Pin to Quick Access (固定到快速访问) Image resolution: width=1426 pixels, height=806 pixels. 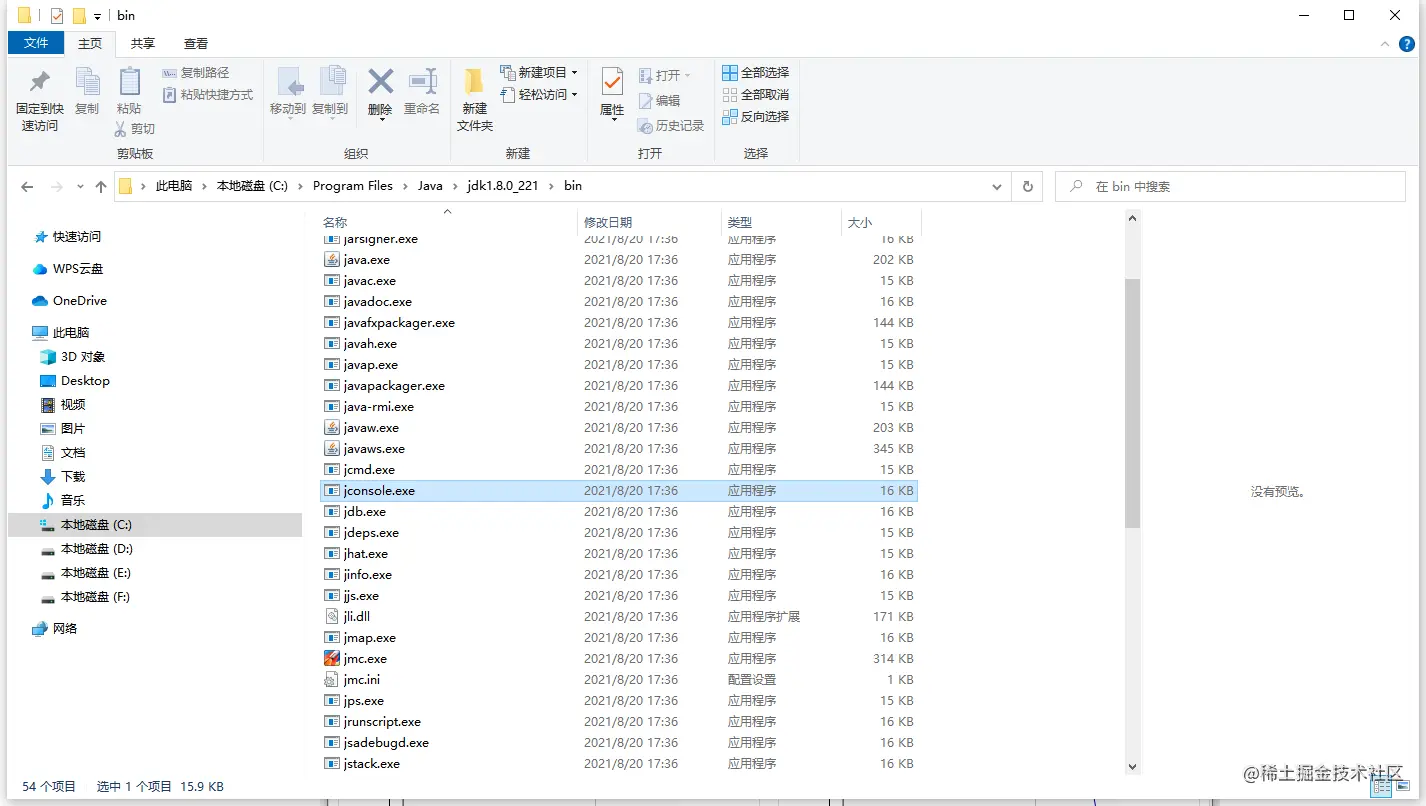[40, 101]
